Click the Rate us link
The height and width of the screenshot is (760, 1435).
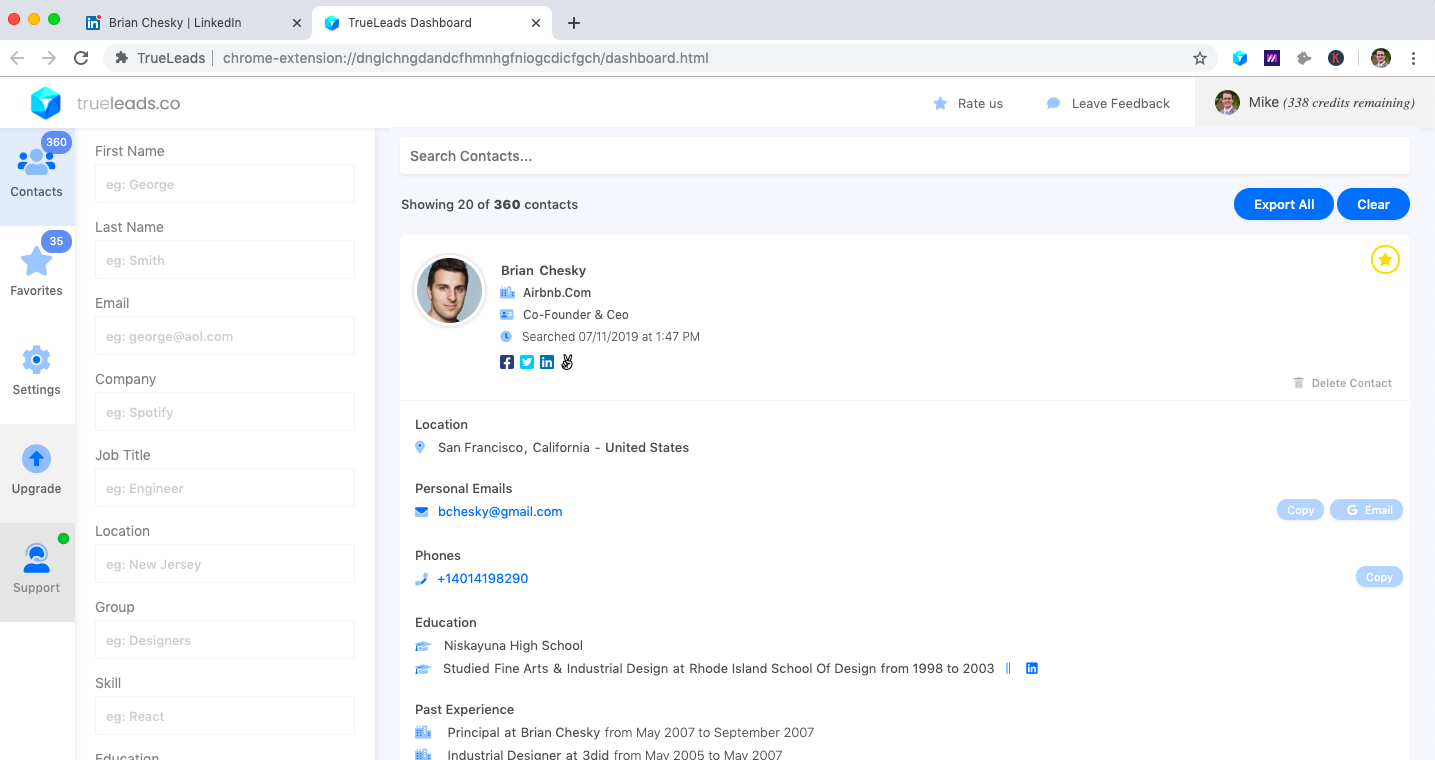tap(968, 103)
